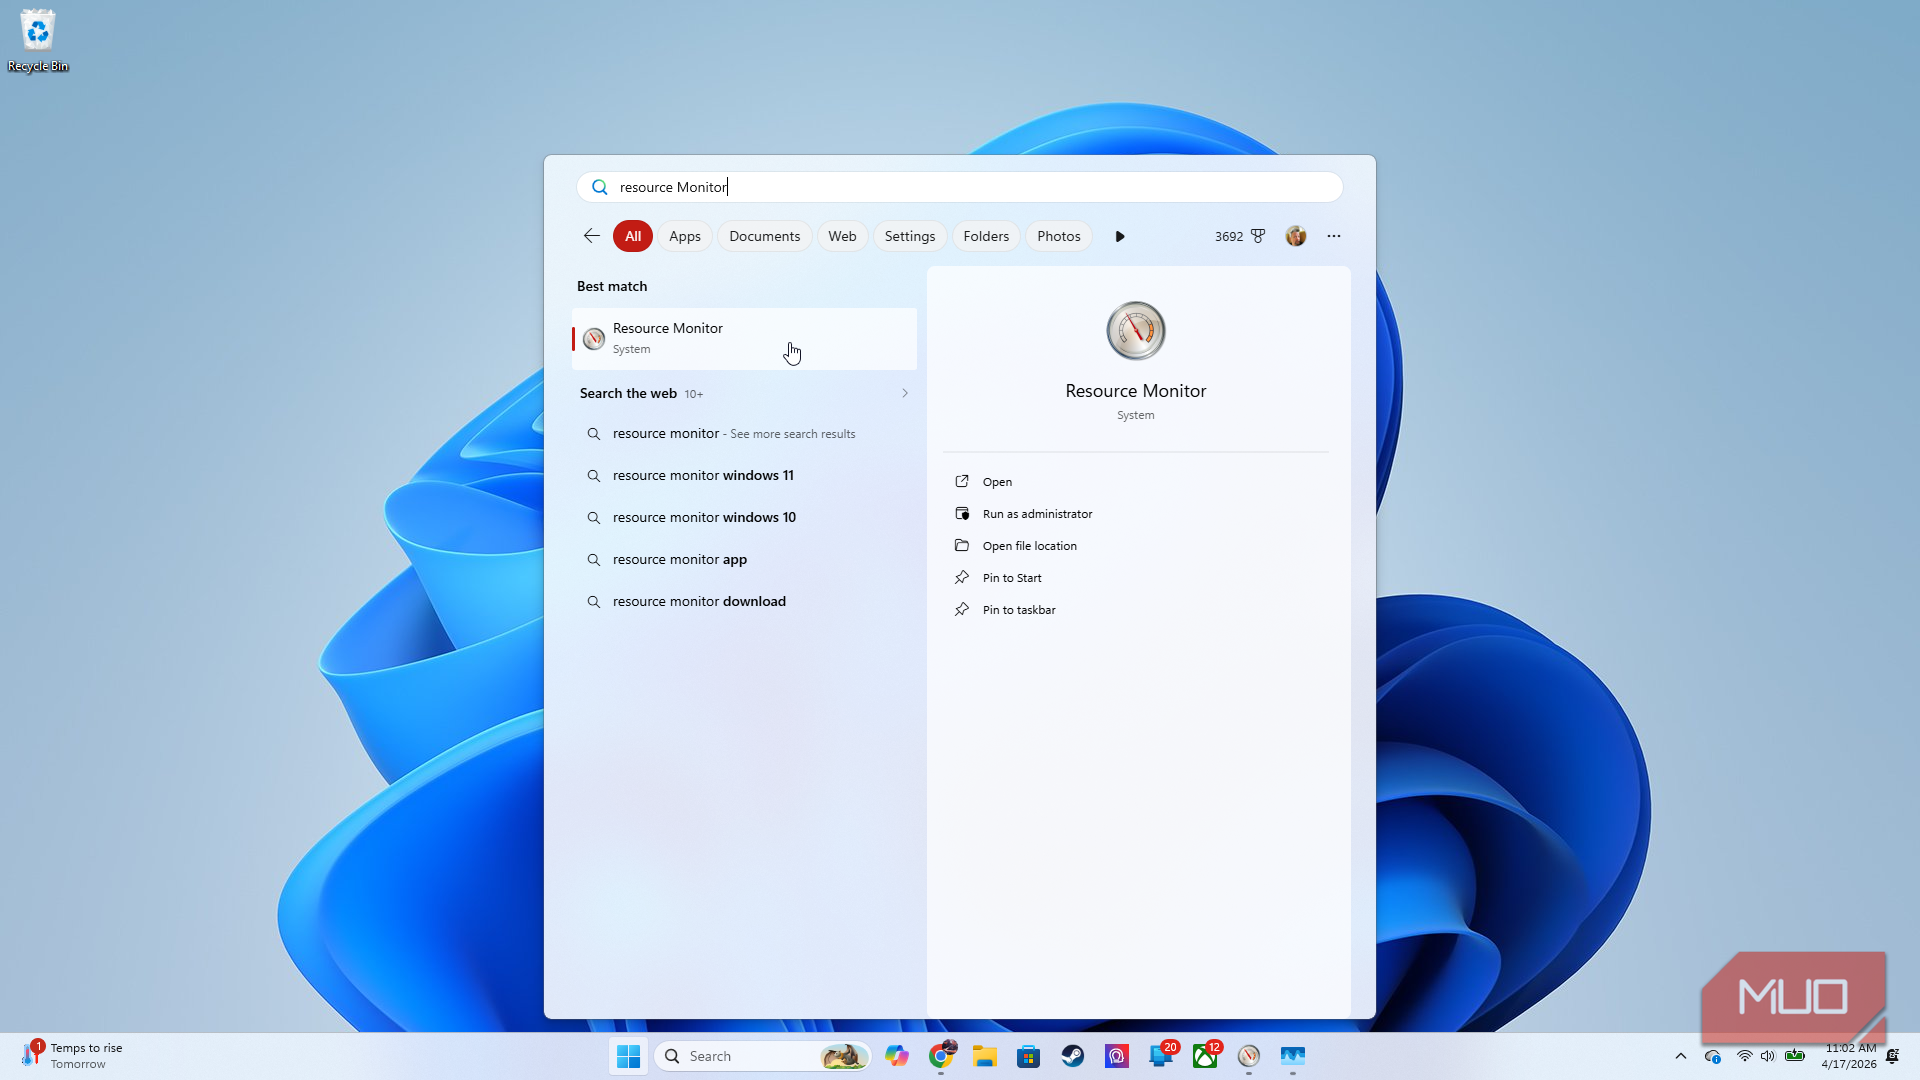Open the Recycle Bin on desktop
This screenshot has width=1920, height=1080.
pos(38,40)
